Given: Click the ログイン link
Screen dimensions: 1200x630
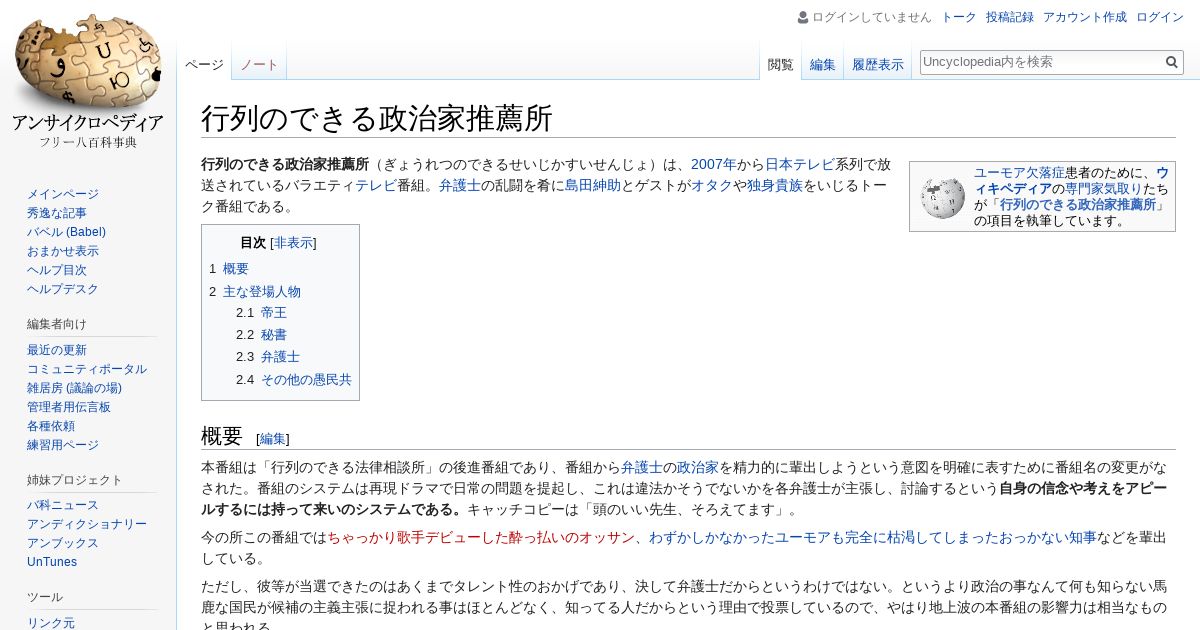Looking at the screenshot, I should [x=1160, y=17].
